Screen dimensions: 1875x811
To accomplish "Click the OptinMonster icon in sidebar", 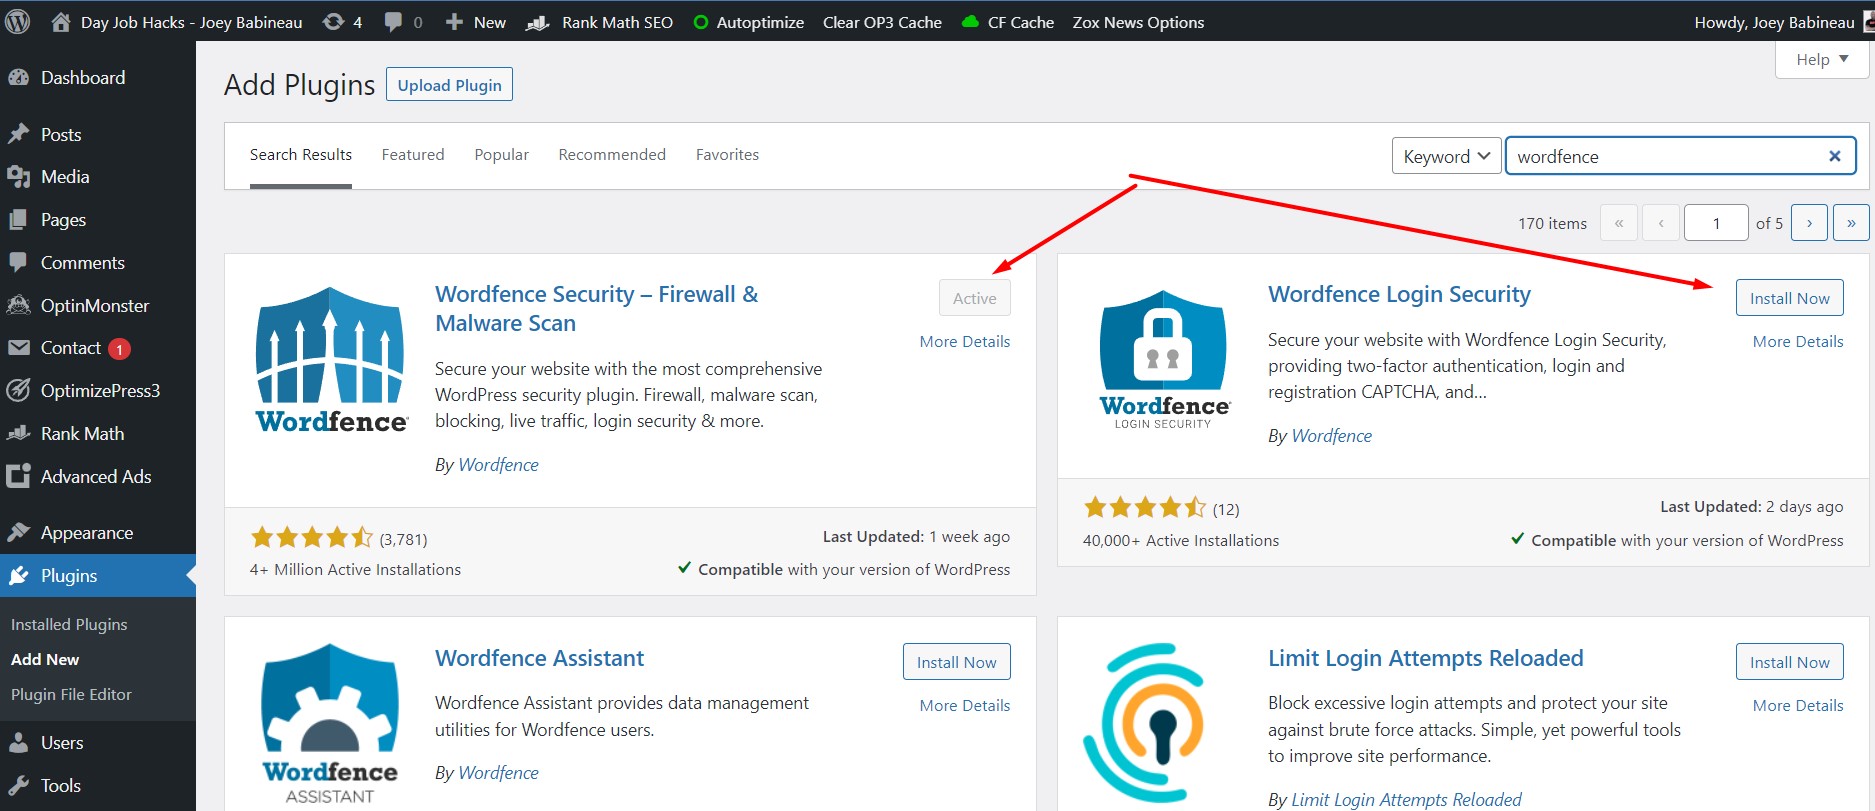I will [x=18, y=305].
